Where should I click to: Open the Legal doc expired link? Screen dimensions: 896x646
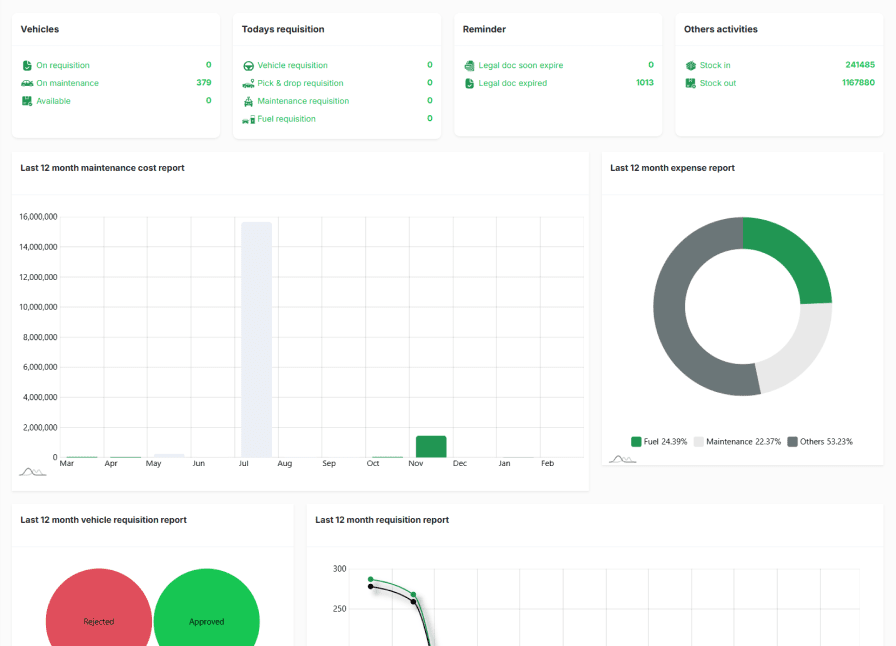click(x=512, y=84)
